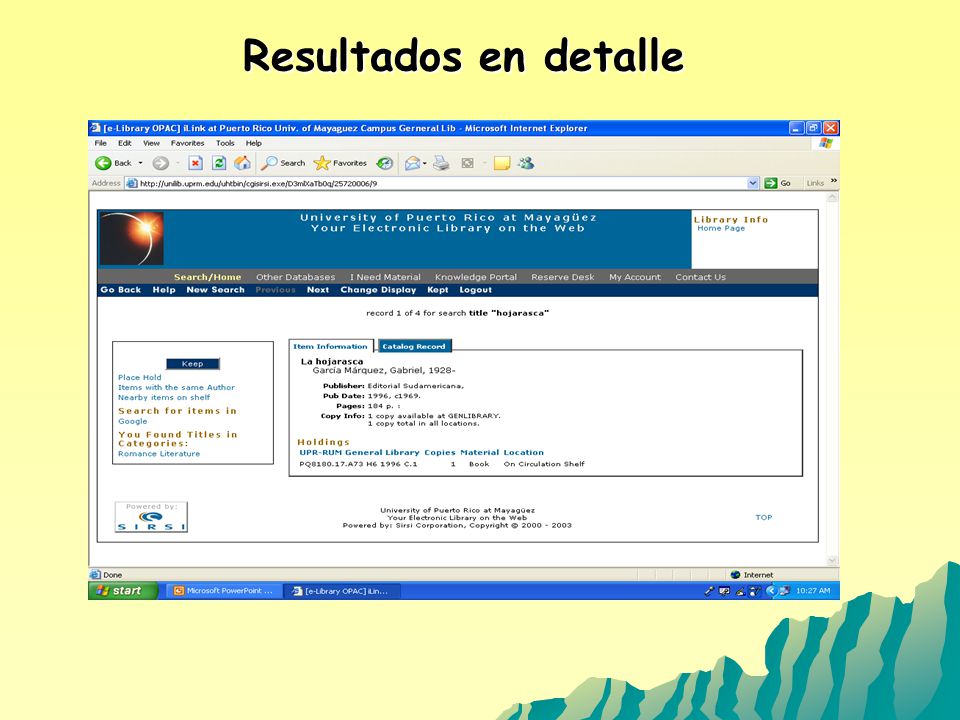This screenshot has height=720, width=960.
Task: Click the grayed-out toolbar icon right of the printer
Action: point(468,163)
